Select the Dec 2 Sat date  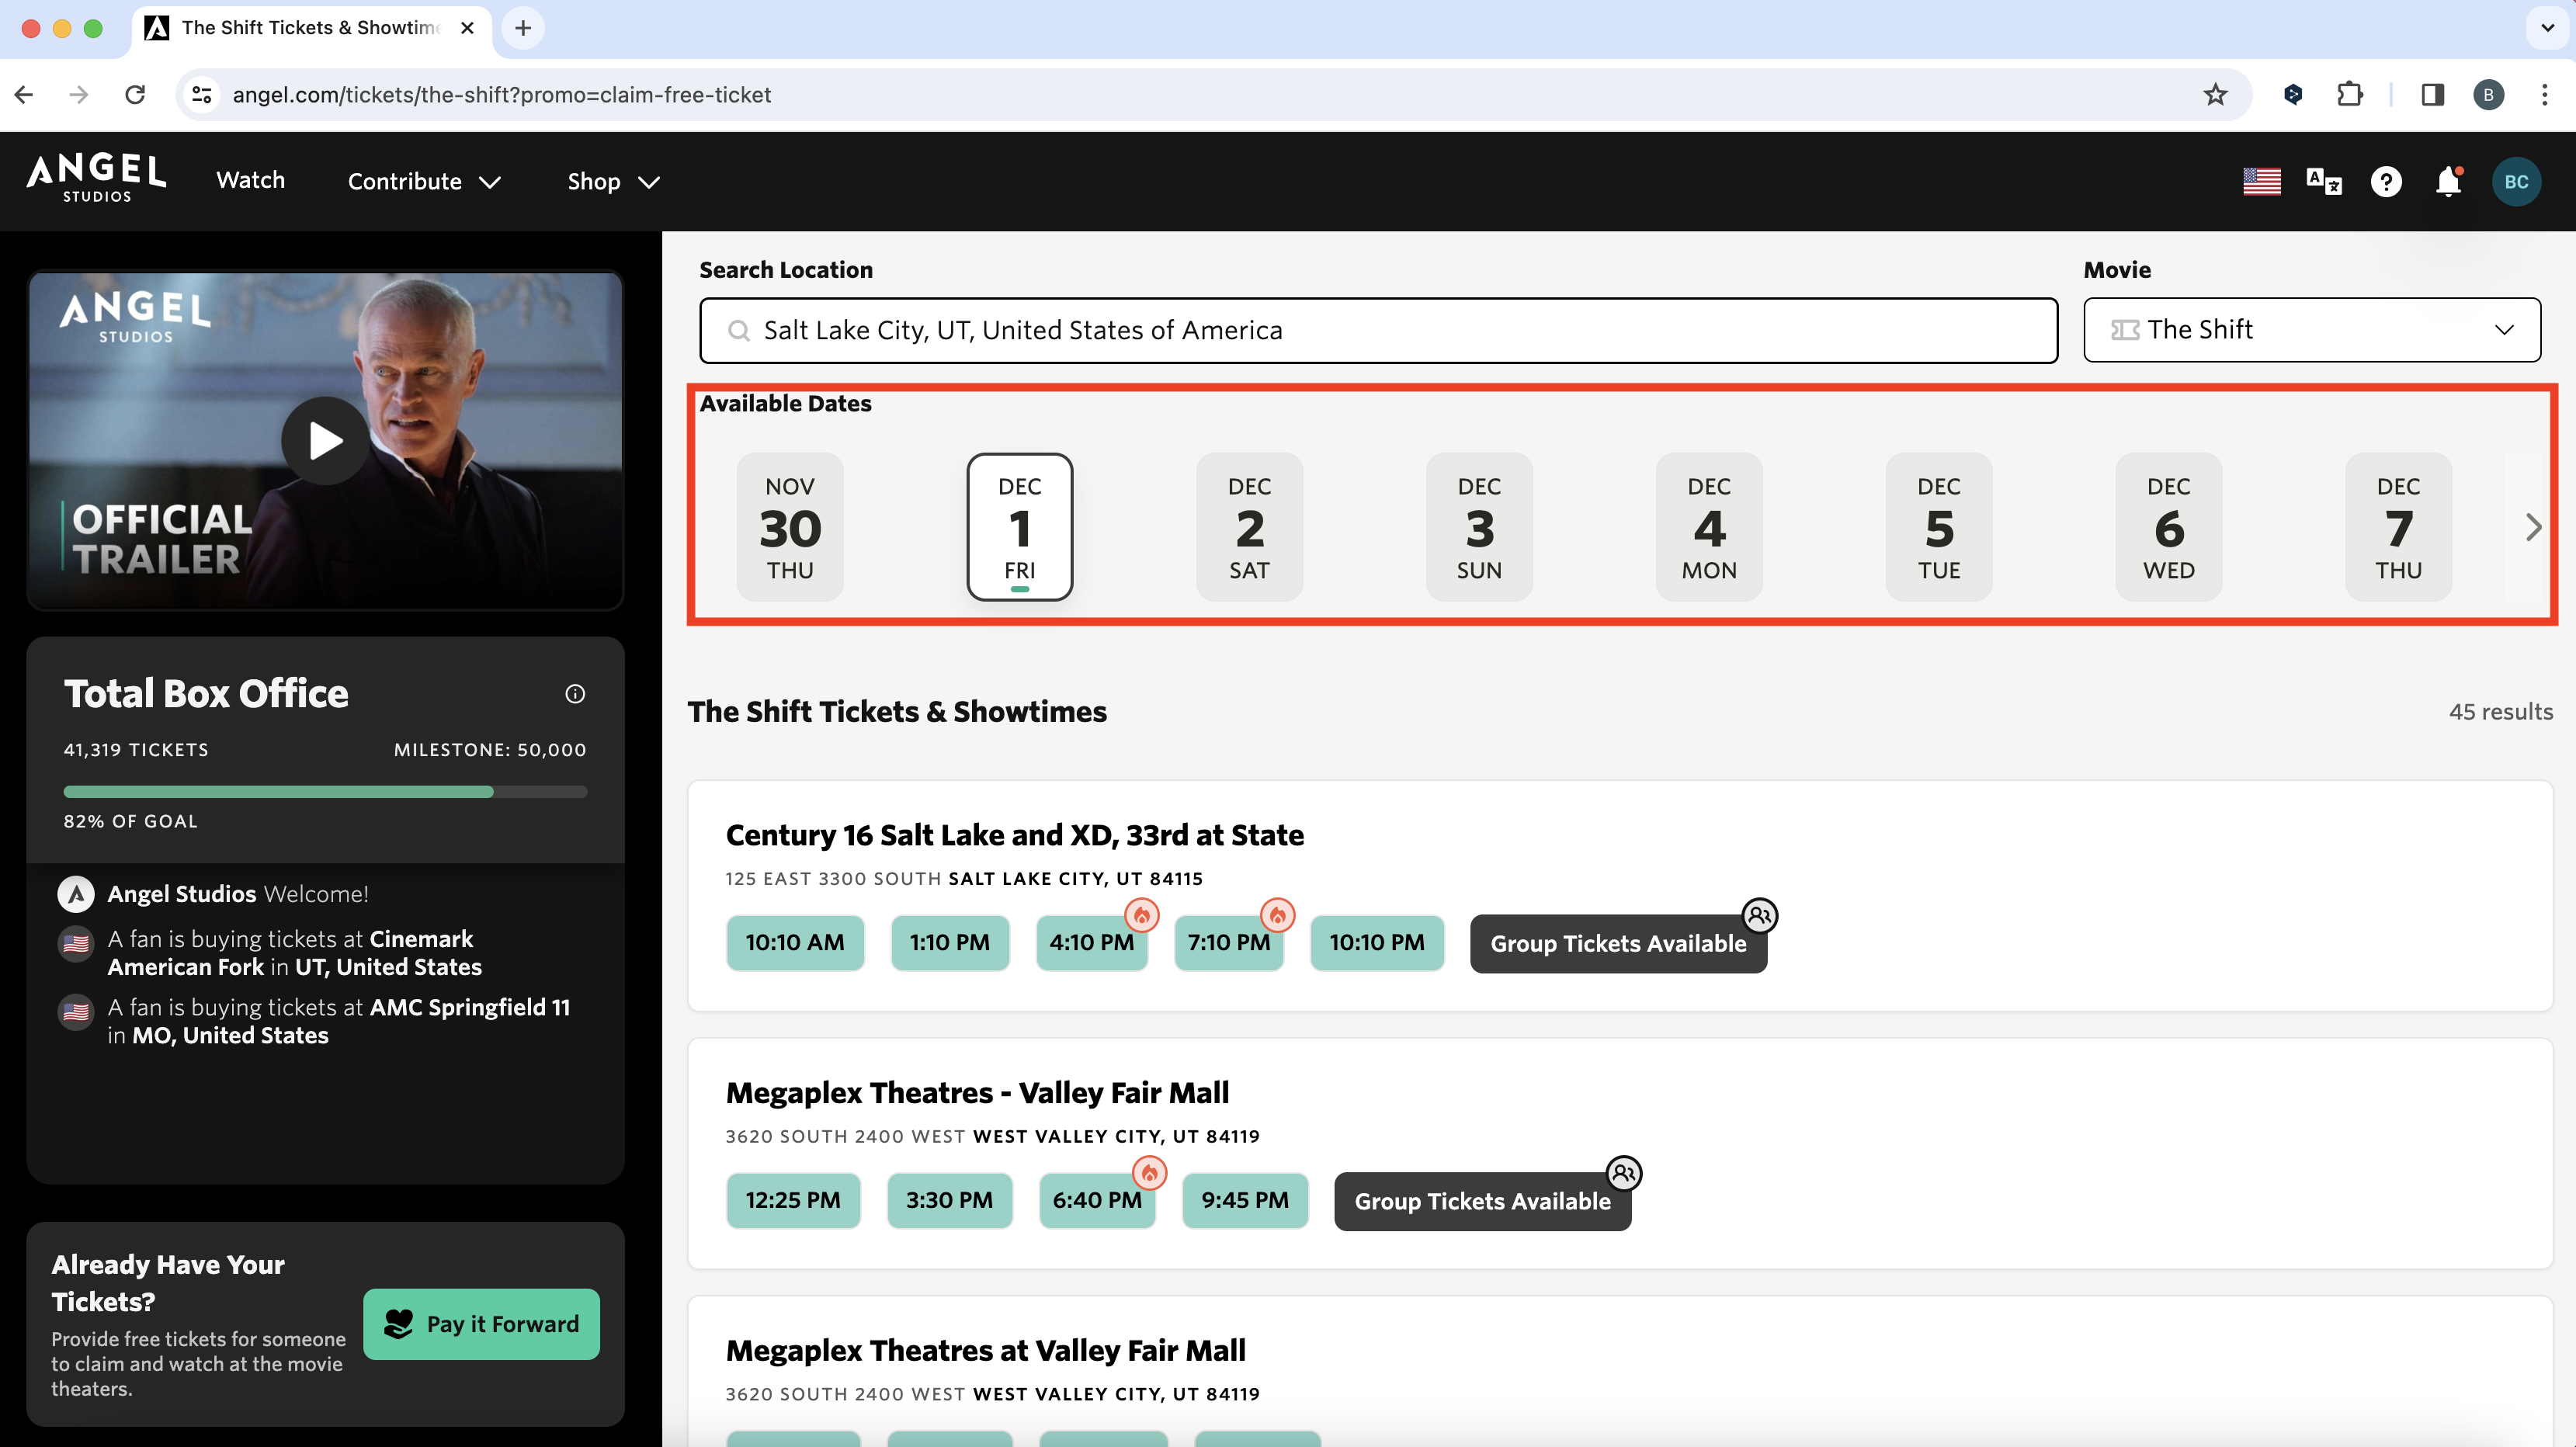[x=1249, y=527]
